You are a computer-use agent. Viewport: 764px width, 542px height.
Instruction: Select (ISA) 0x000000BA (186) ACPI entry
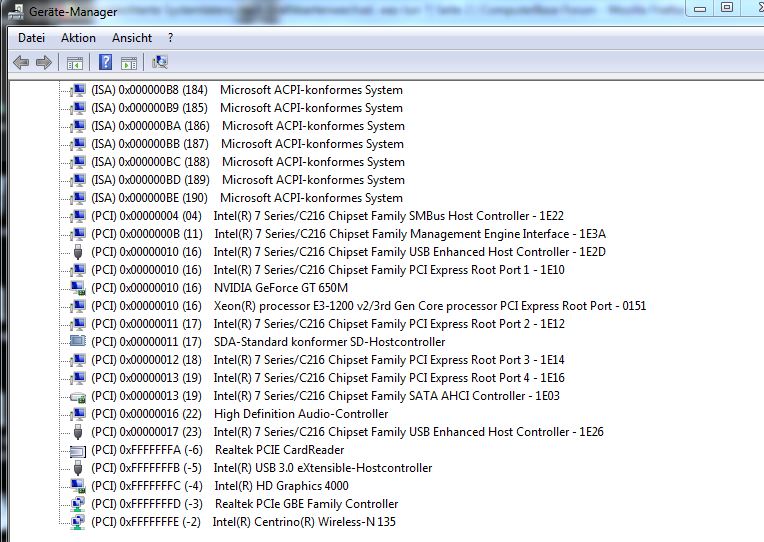248,126
